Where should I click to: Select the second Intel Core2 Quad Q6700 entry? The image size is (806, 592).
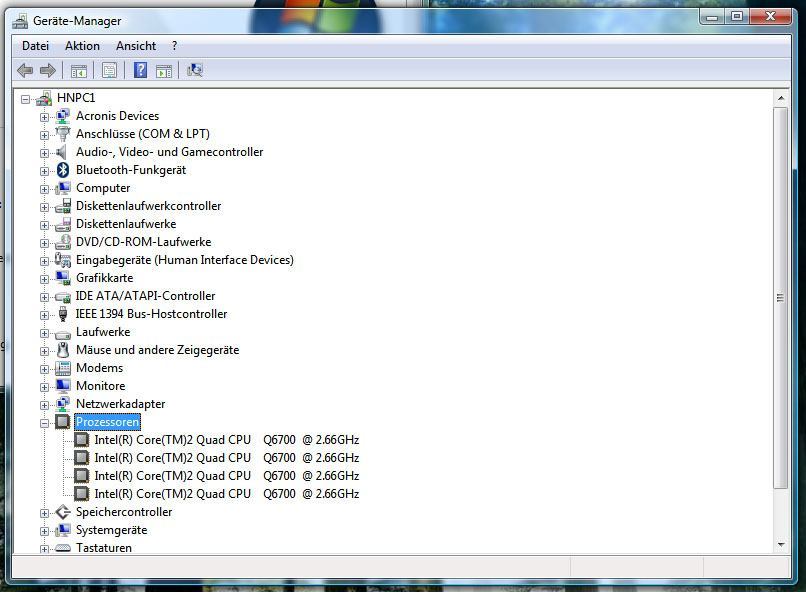(x=227, y=458)
